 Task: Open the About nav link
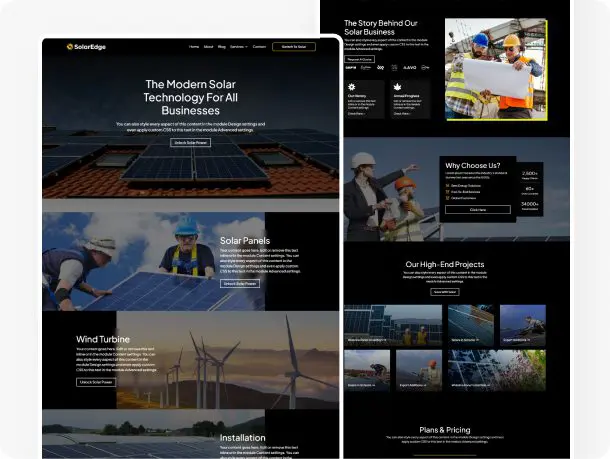pos(208,47)
